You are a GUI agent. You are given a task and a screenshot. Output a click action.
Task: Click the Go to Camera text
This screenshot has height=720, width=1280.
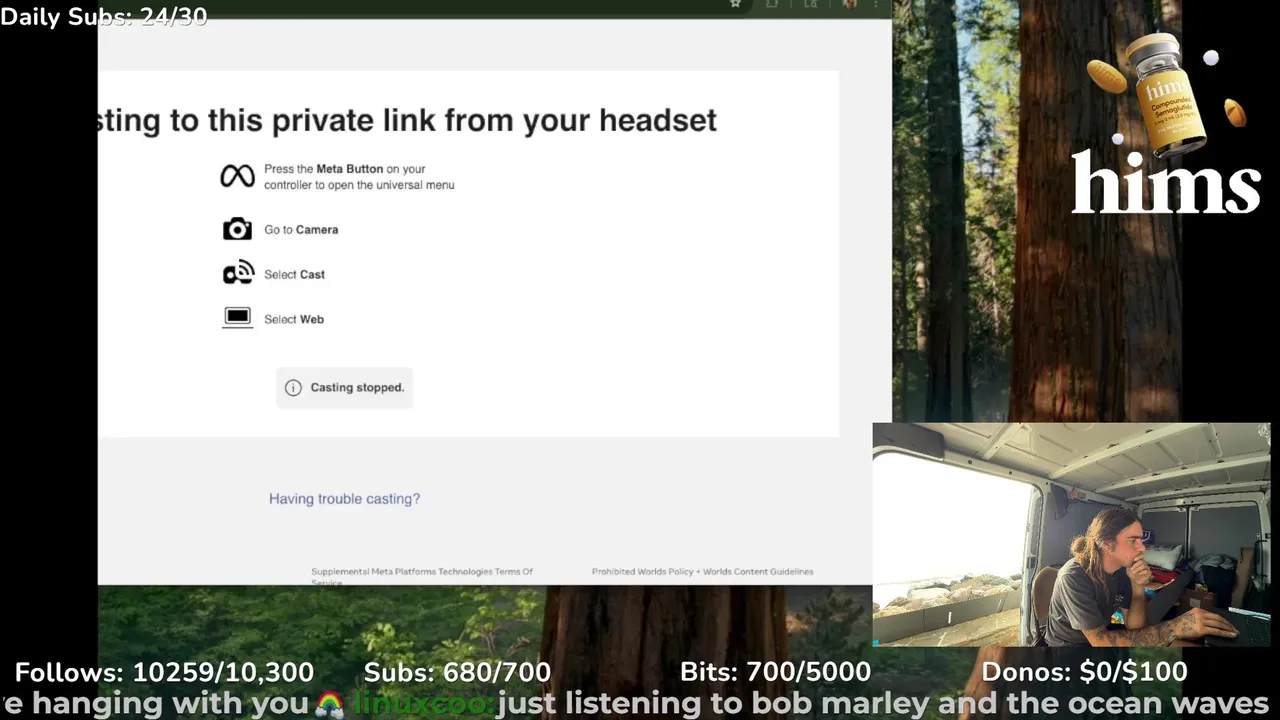click(301, 230)
